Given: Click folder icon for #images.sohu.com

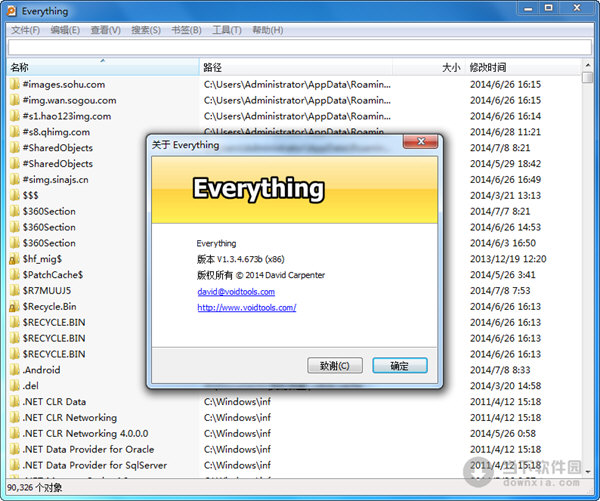Looking at the screenshot, I should click(x=15, y=84).
